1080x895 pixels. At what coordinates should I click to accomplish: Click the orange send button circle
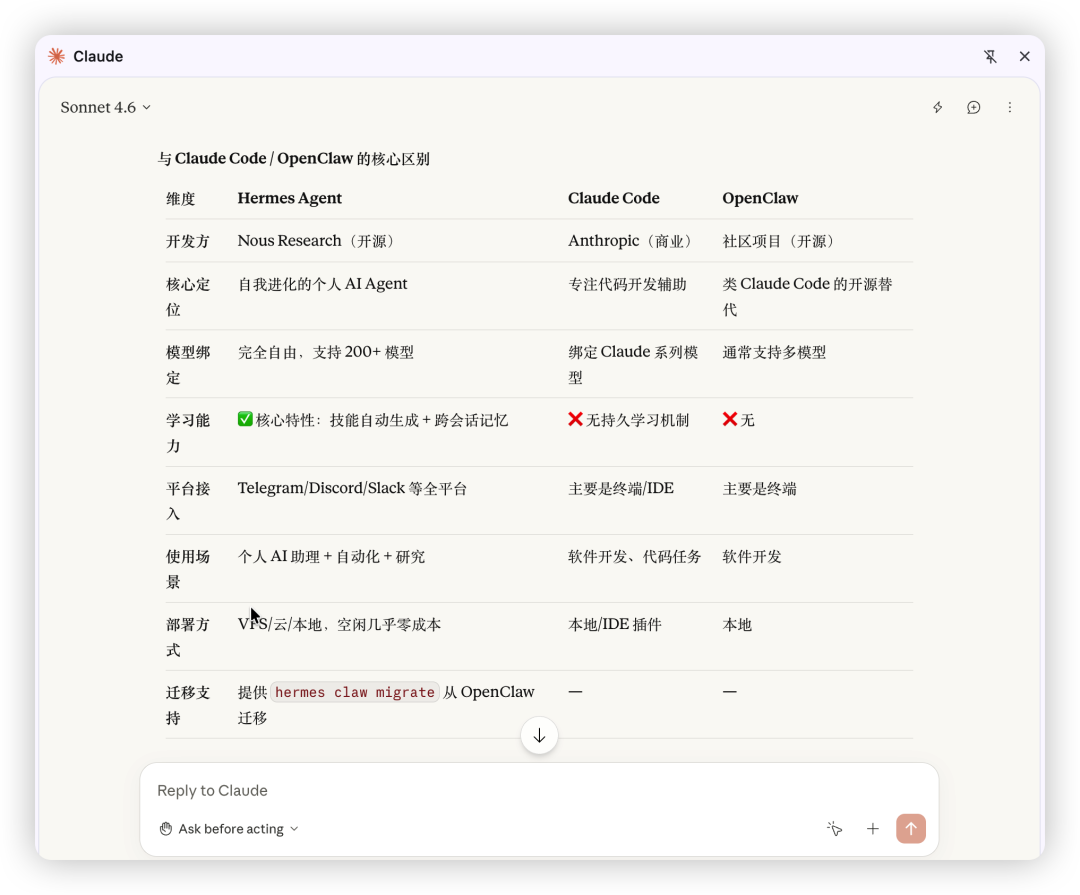(910, 828)
